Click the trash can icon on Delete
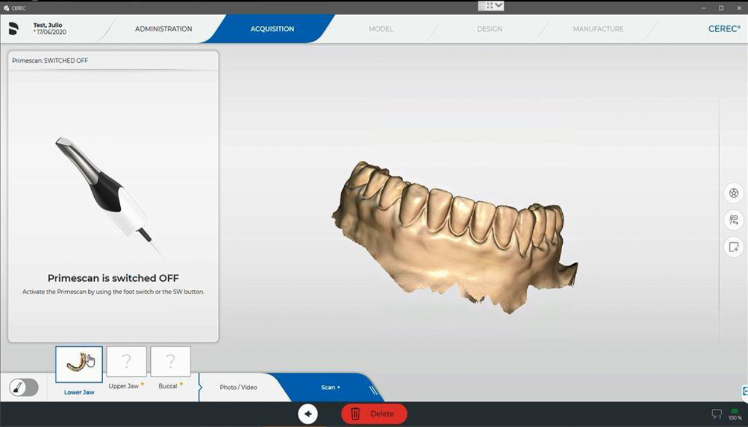 pos(355,414)
